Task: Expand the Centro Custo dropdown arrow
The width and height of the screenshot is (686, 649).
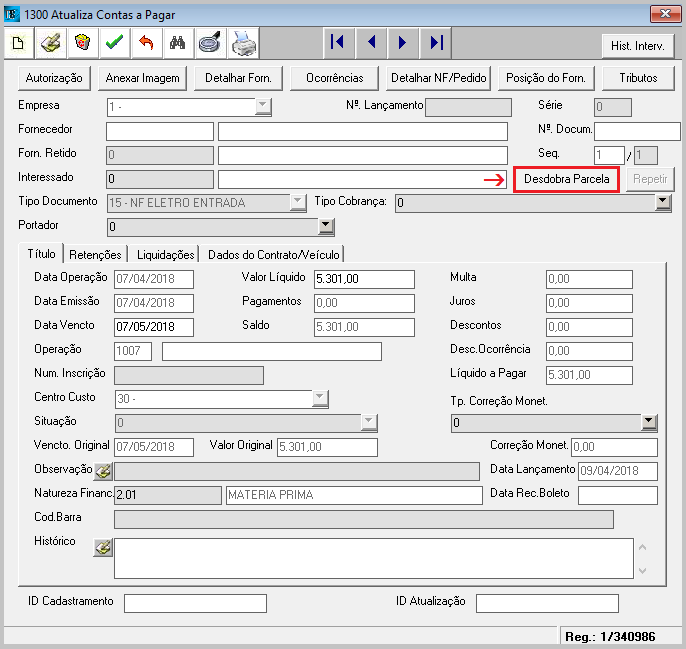Action: 320,399
